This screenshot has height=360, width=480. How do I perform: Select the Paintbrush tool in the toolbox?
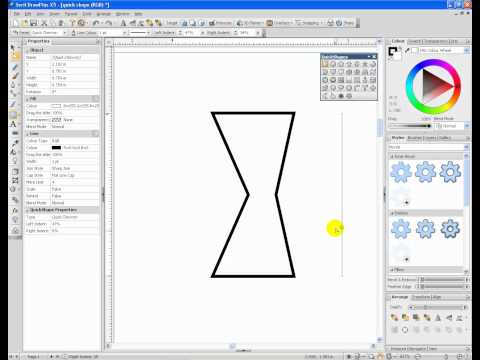tap(15, 76)
